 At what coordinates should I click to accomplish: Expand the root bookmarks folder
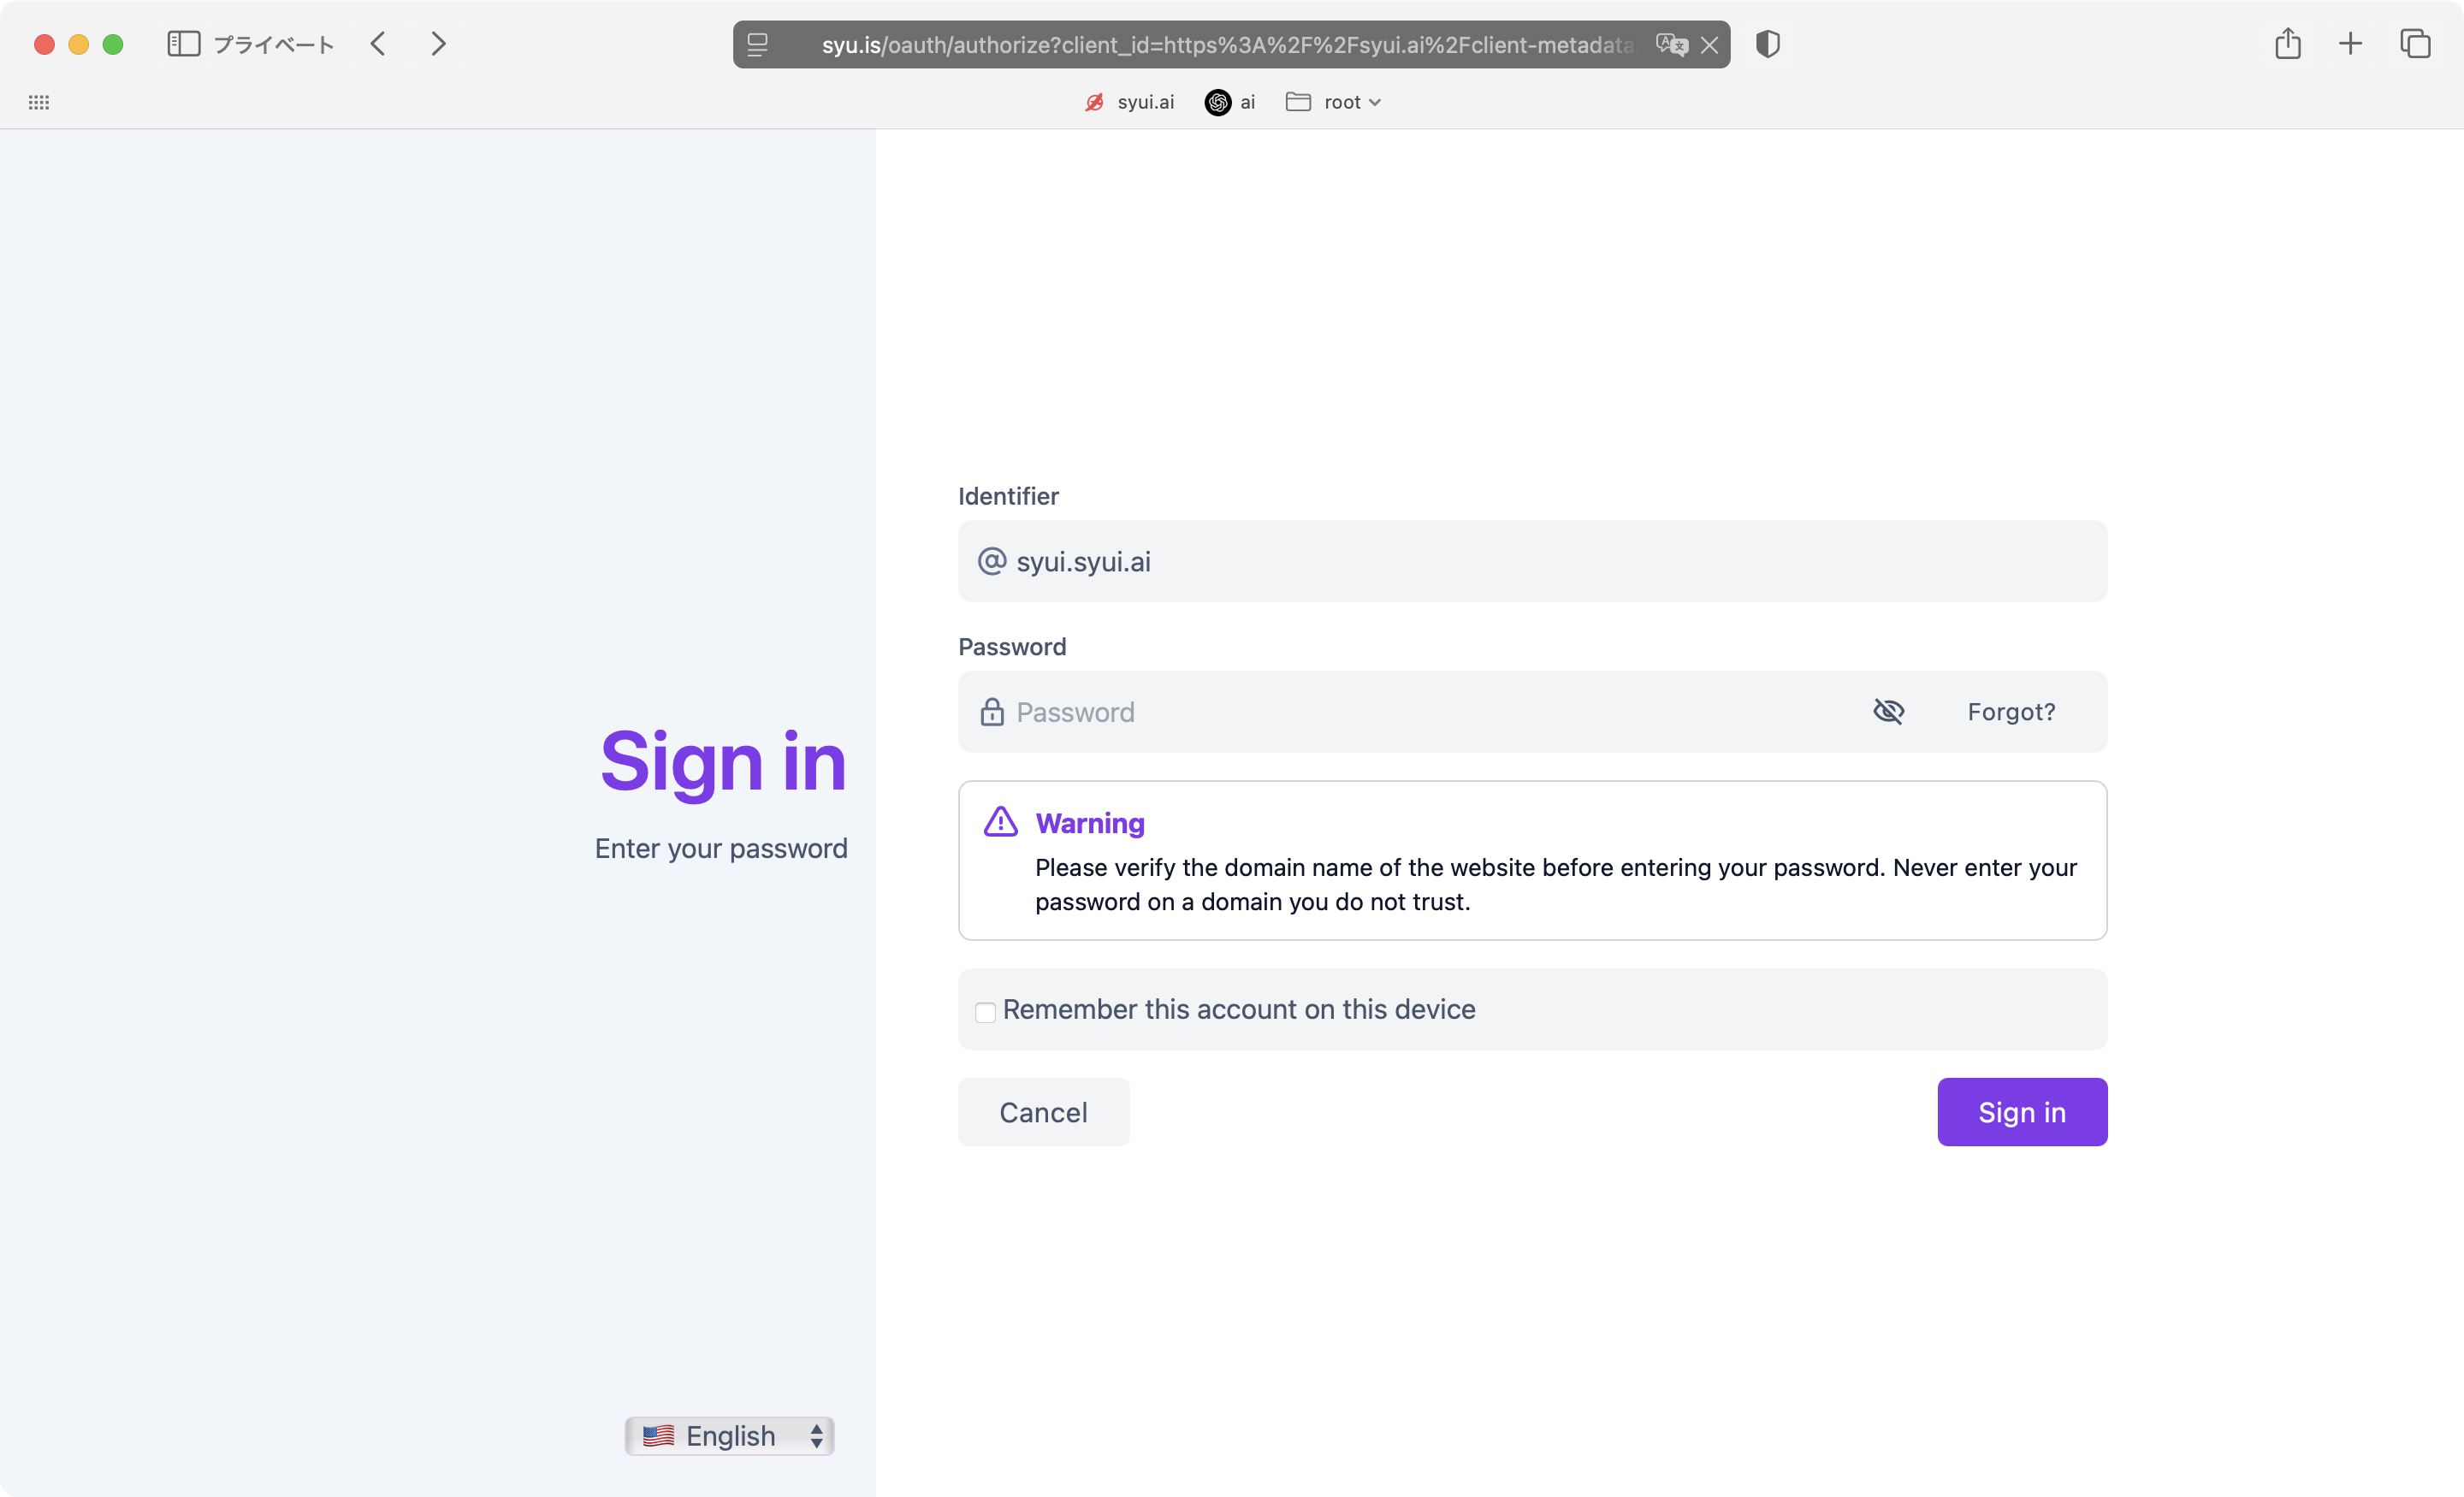pyautogui.click(x=1334, y=102)
